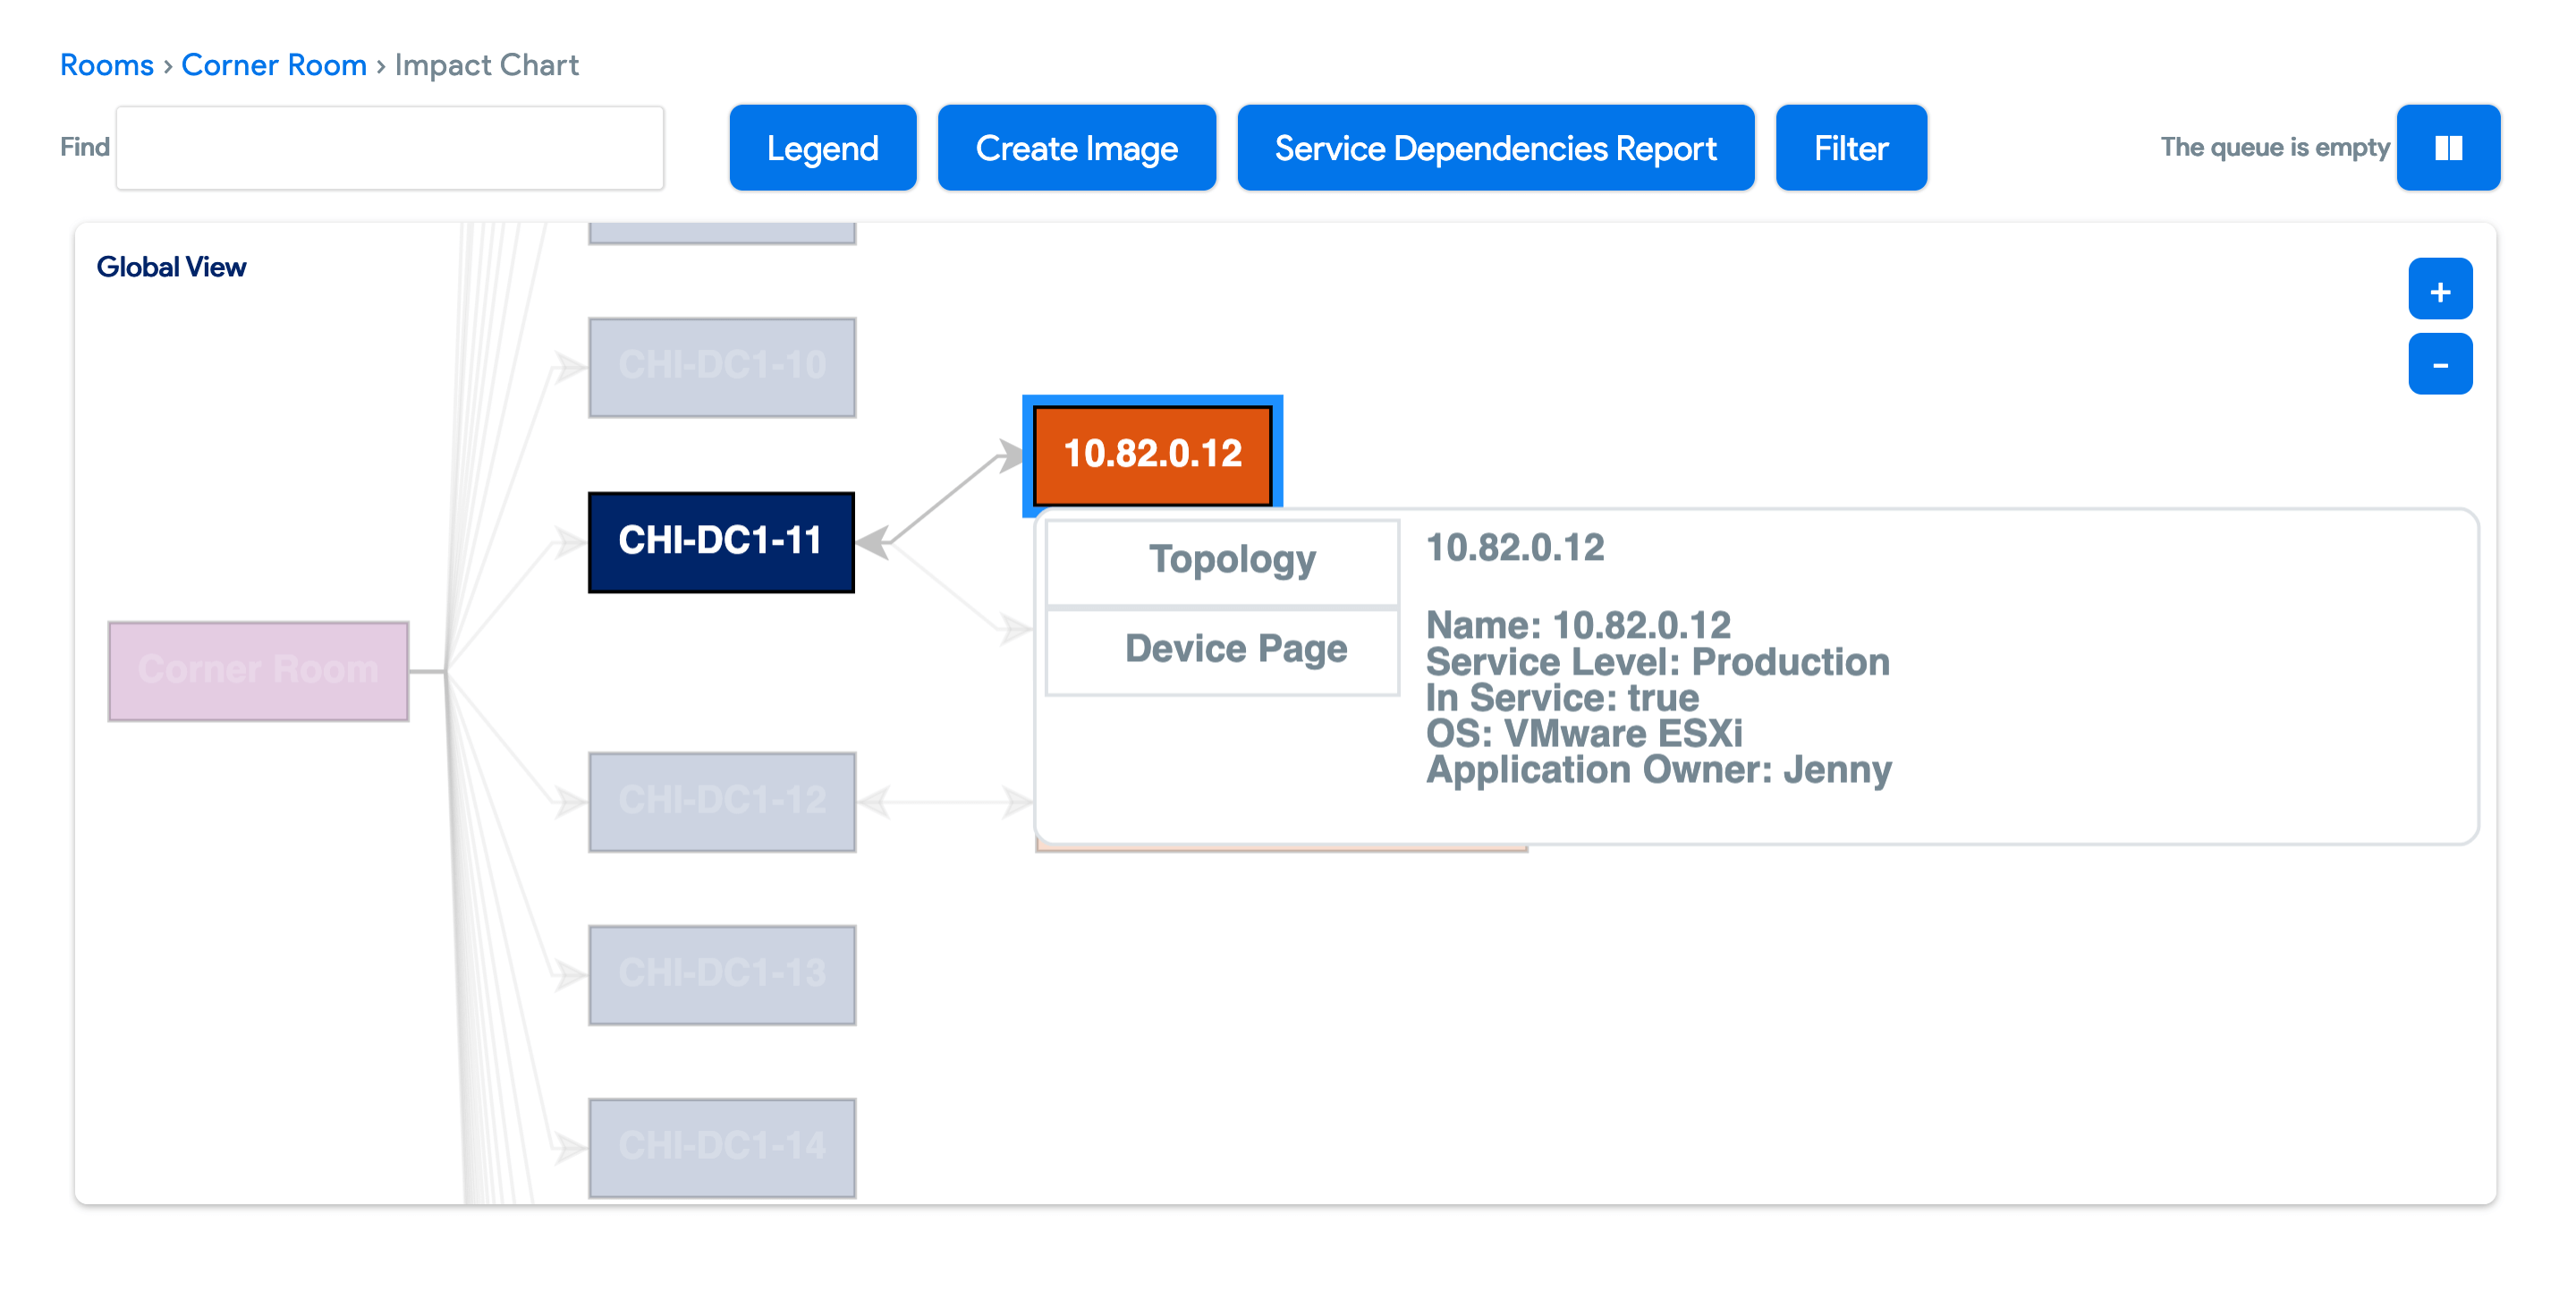Select the CHI-DC1-14 node
The height and width of the screenshot is (1308, 2576).
click(722, 1146)
